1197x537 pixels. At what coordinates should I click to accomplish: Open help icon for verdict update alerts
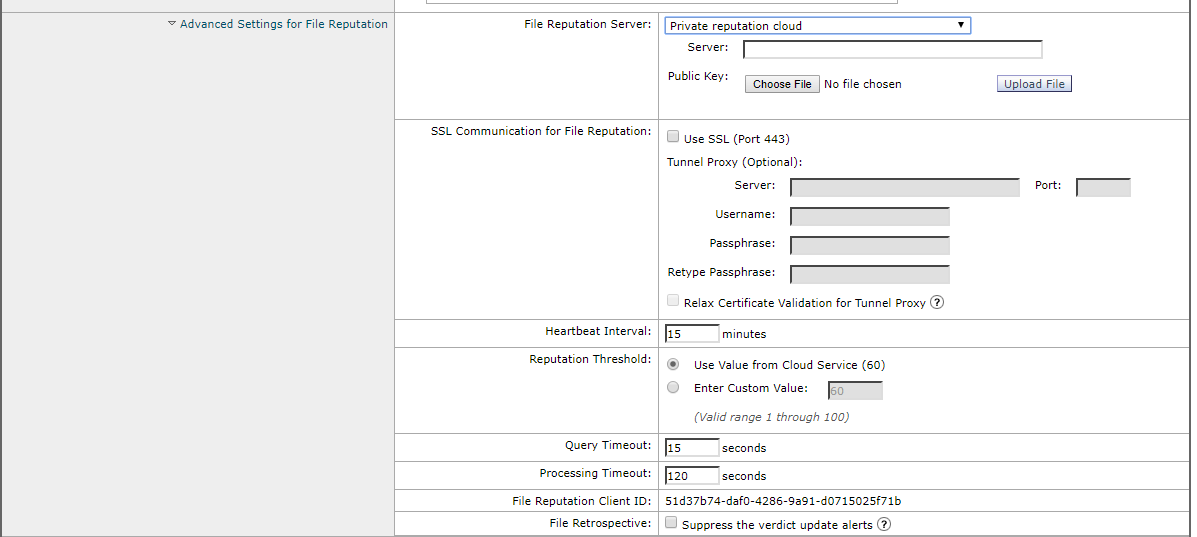coord(884,524)
